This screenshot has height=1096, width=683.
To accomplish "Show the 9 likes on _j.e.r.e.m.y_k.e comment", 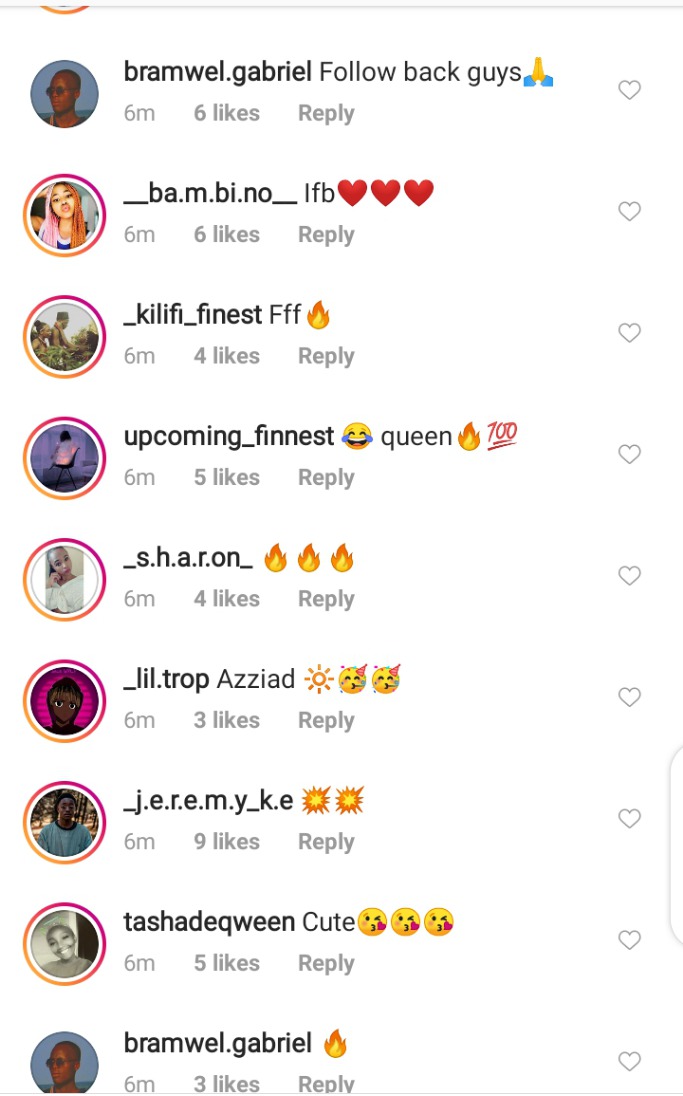I will click(227, 842).
